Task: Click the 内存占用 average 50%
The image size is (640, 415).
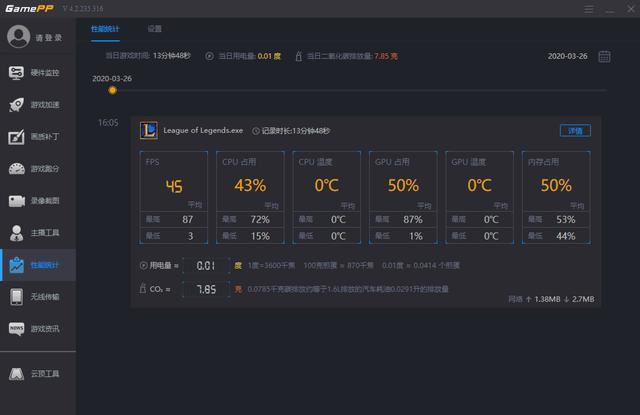Action: (556, 186)
